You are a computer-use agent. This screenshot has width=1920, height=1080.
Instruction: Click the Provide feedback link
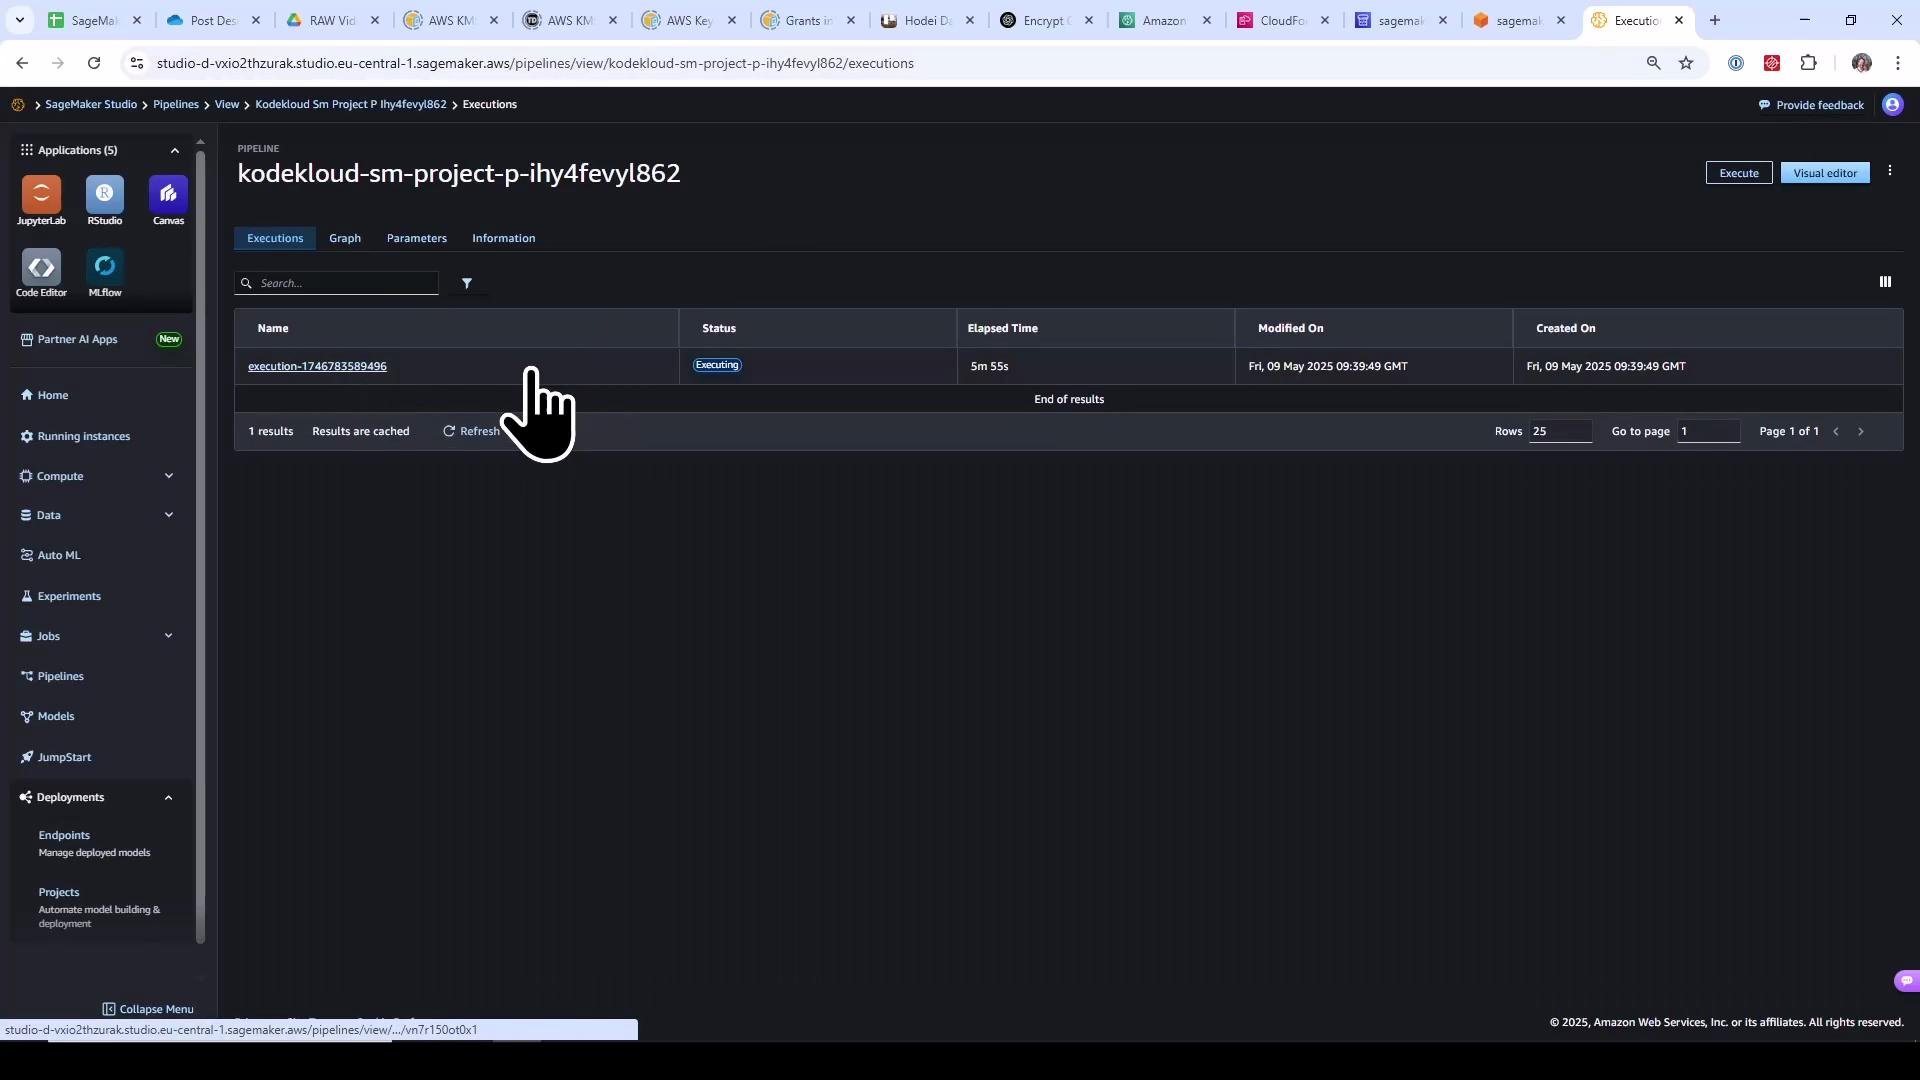tap(1811, 105)
